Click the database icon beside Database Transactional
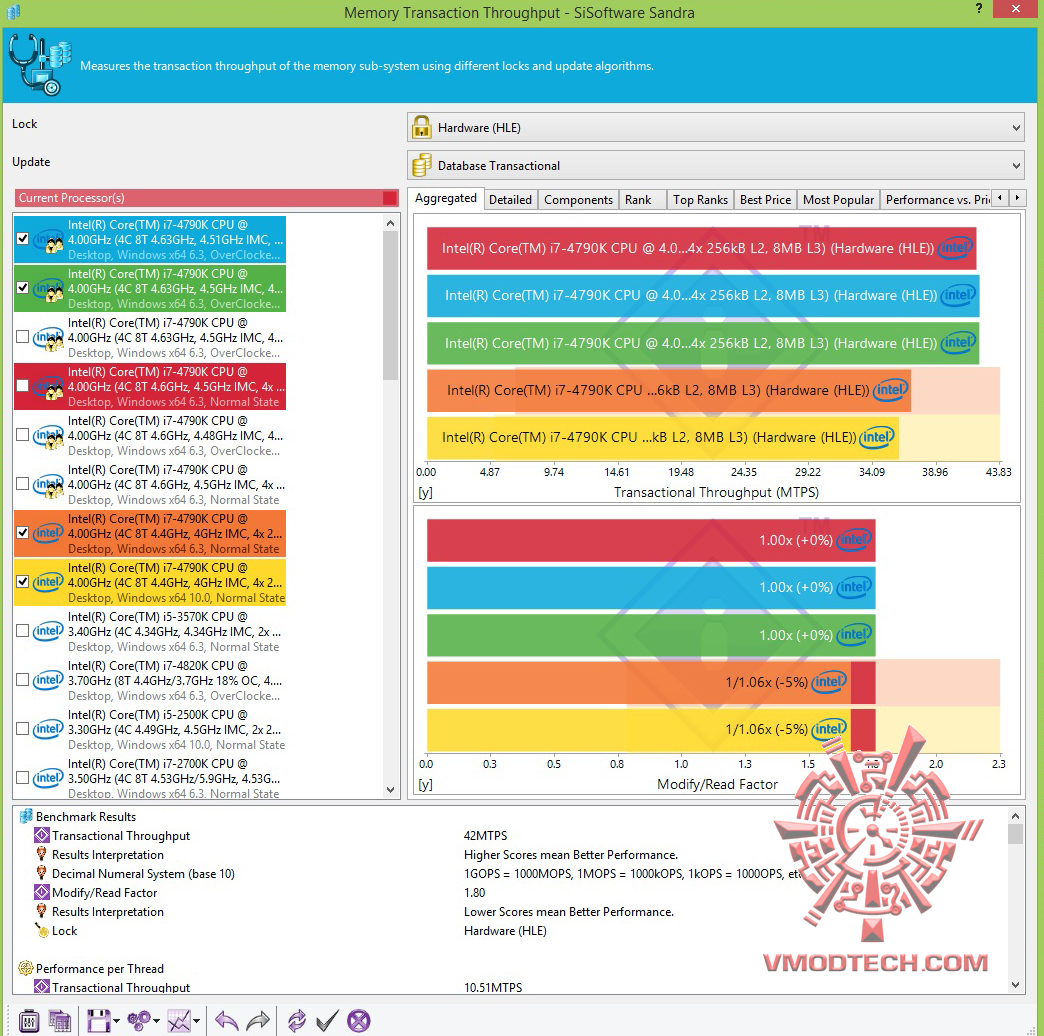The image size is (1044, 1036). click(x=421, y=165)
